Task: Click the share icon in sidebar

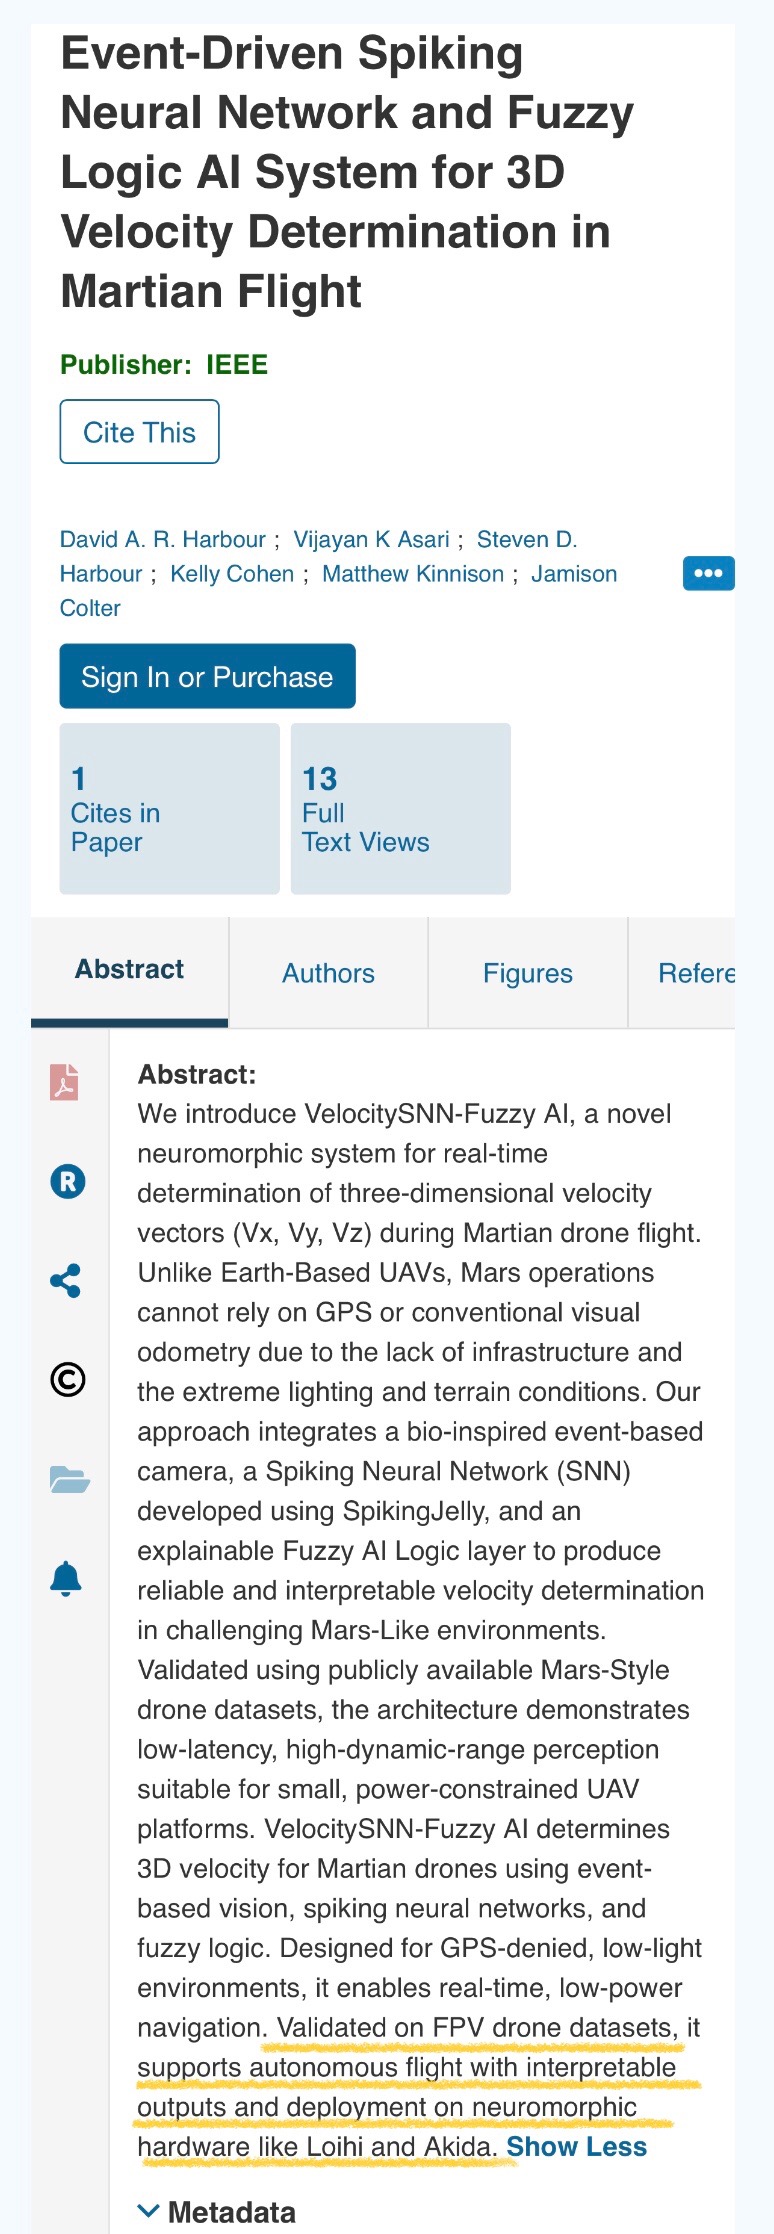Action: click(66, 1281)
